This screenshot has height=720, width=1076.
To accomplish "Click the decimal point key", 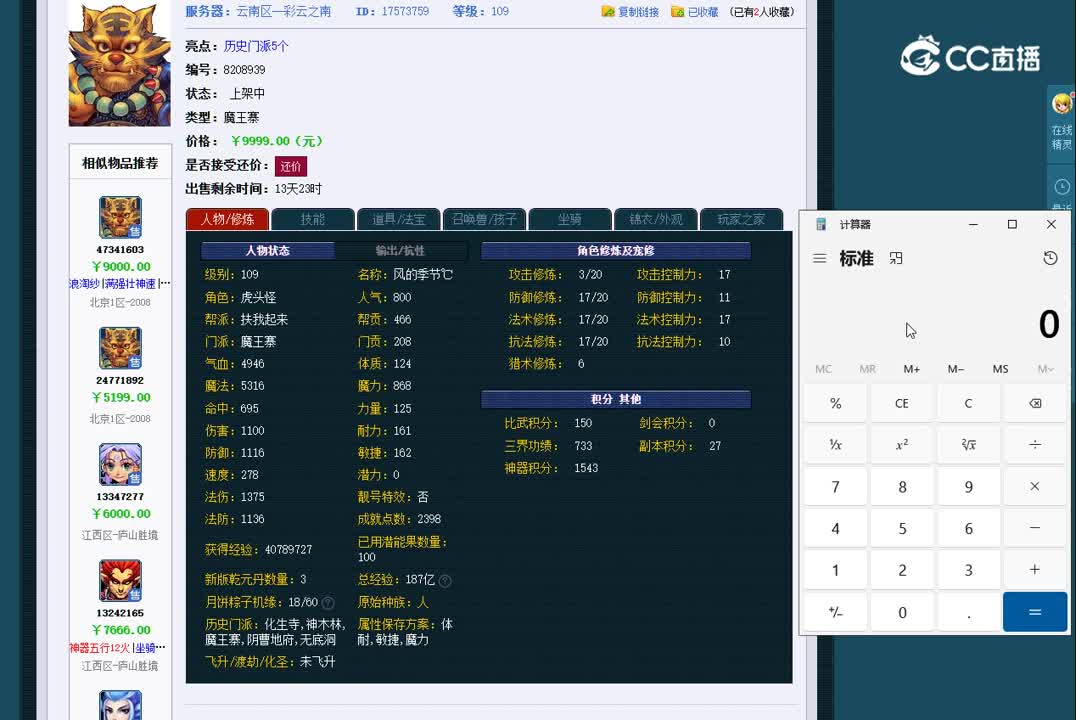I will pyautogui.click(x=968, y=612).
